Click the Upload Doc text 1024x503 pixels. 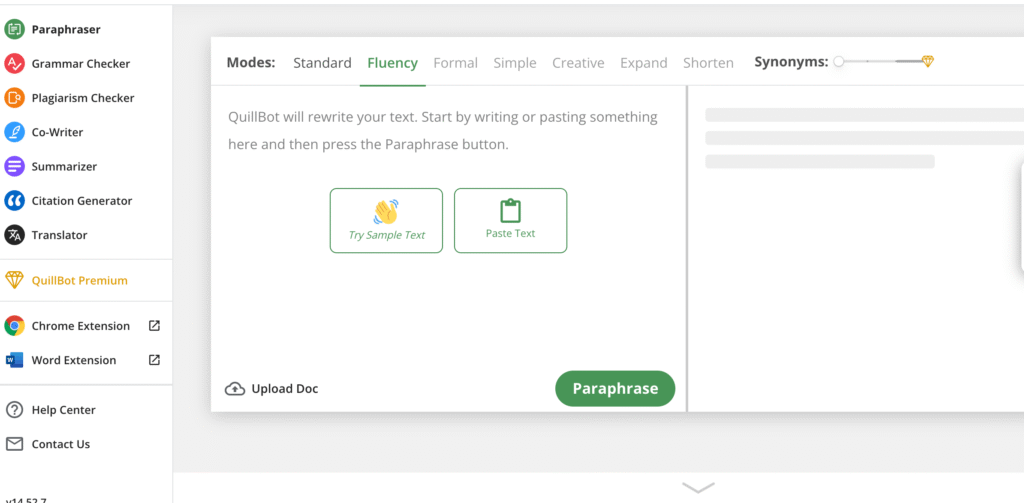tap(285, 389)
